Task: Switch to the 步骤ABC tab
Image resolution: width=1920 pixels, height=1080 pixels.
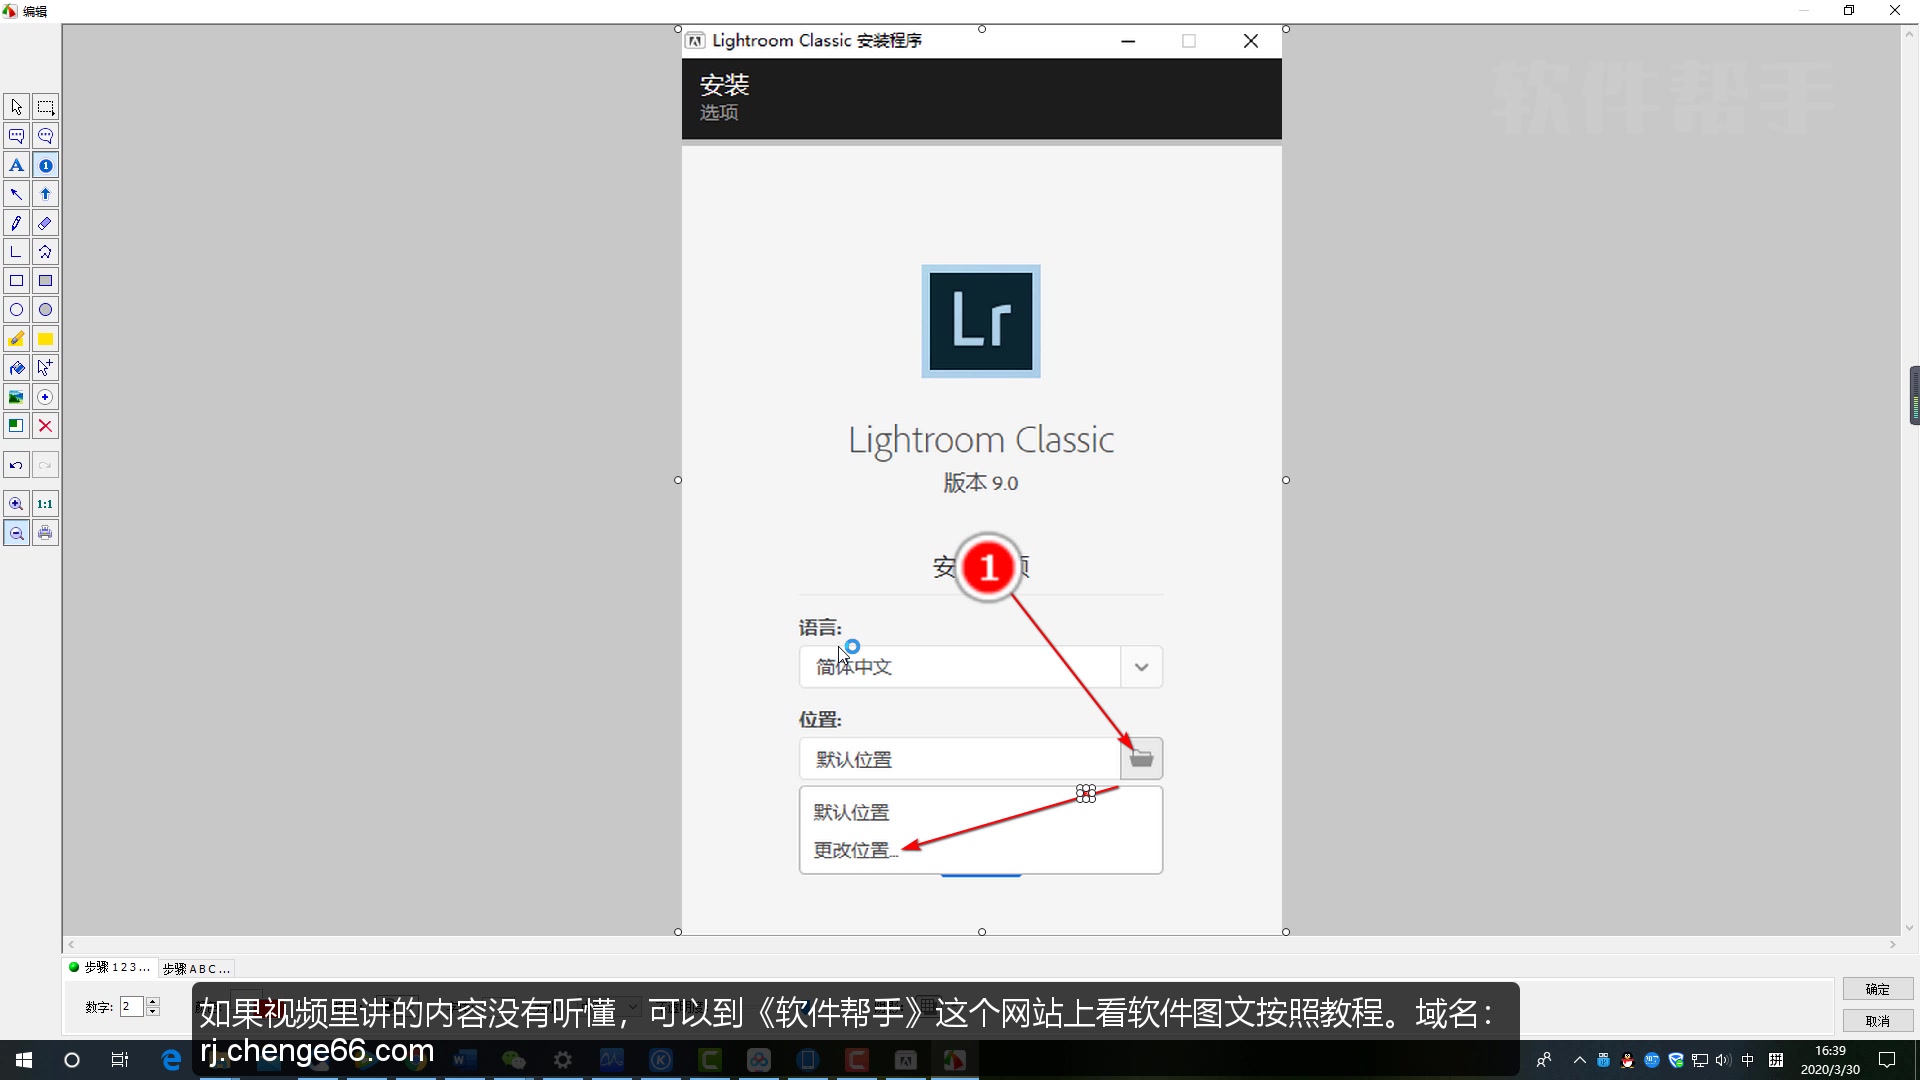Action: click(196, 967)
